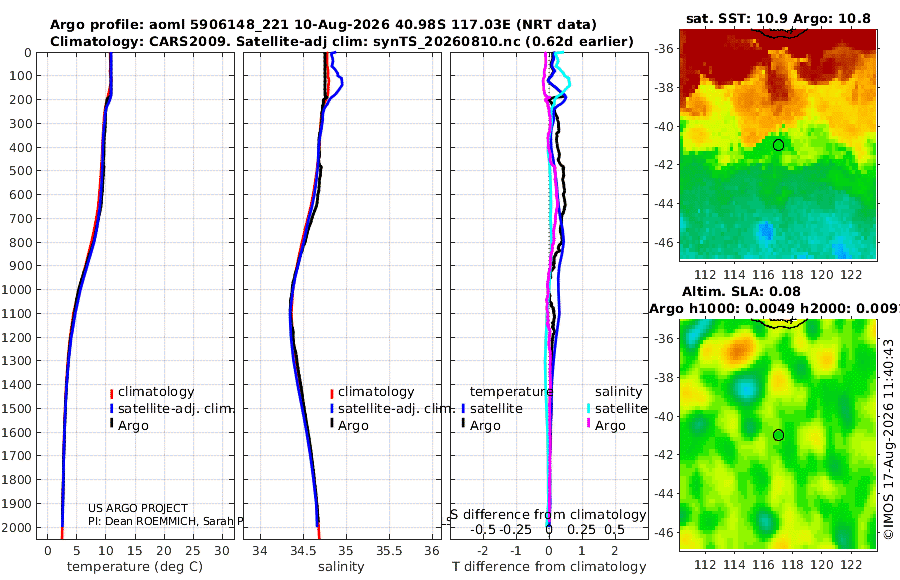Click the Argo profile title text
The image size is (900, 580).
pyautogui.click(x=323, y=25)
